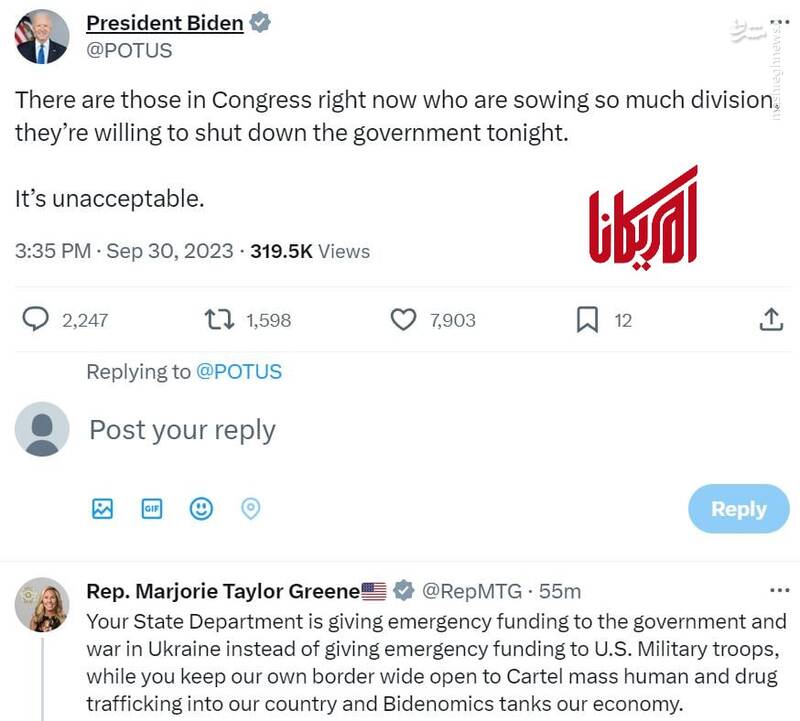Viewport: 800px width, 721px height.
Task: Bookmark this post
Action: click(x=587, y=319)
